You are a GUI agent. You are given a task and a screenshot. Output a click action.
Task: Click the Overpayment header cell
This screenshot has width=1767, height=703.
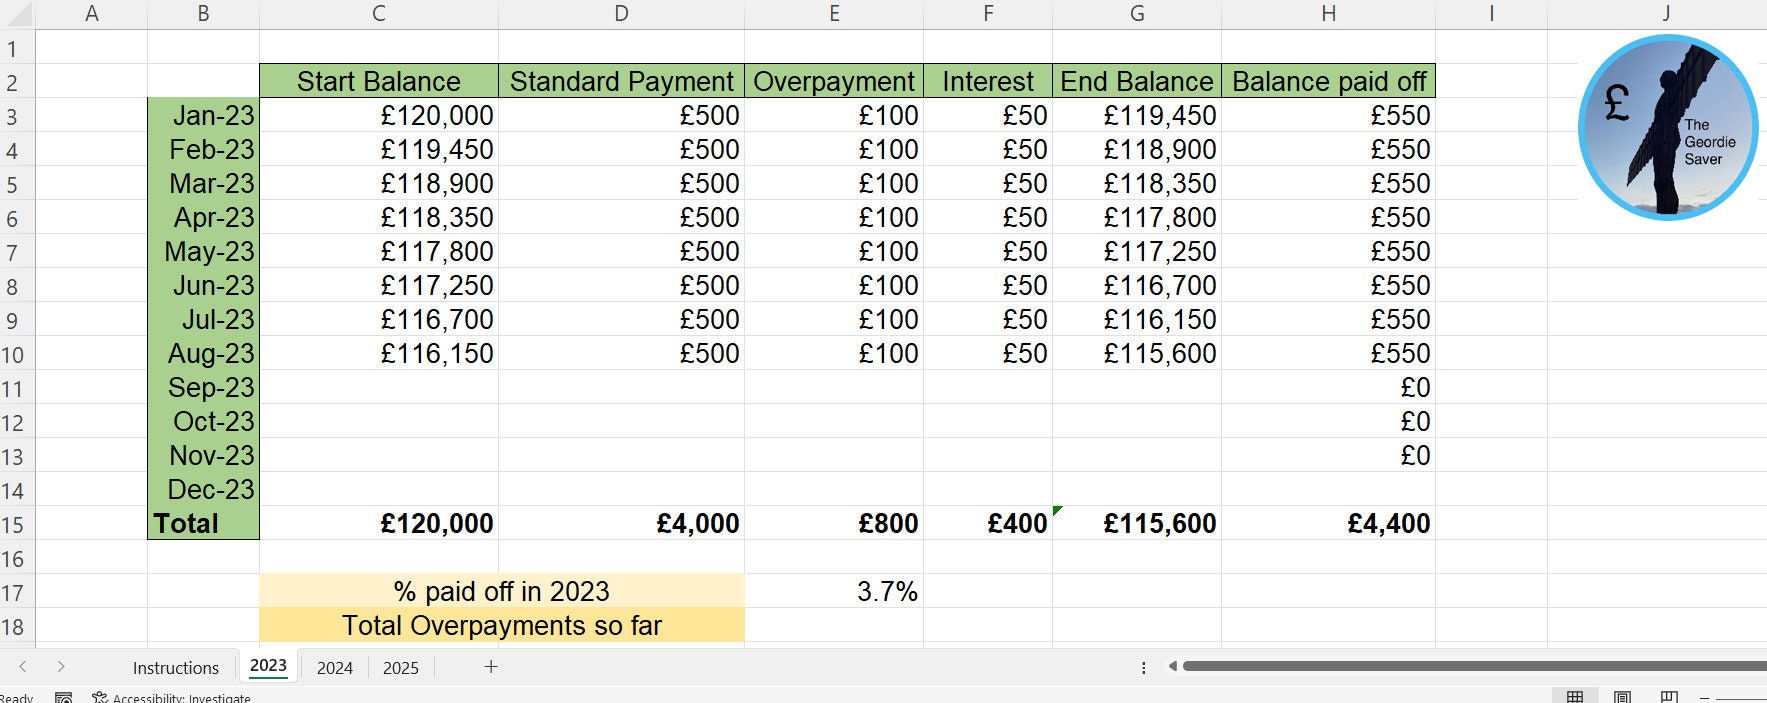834,81
